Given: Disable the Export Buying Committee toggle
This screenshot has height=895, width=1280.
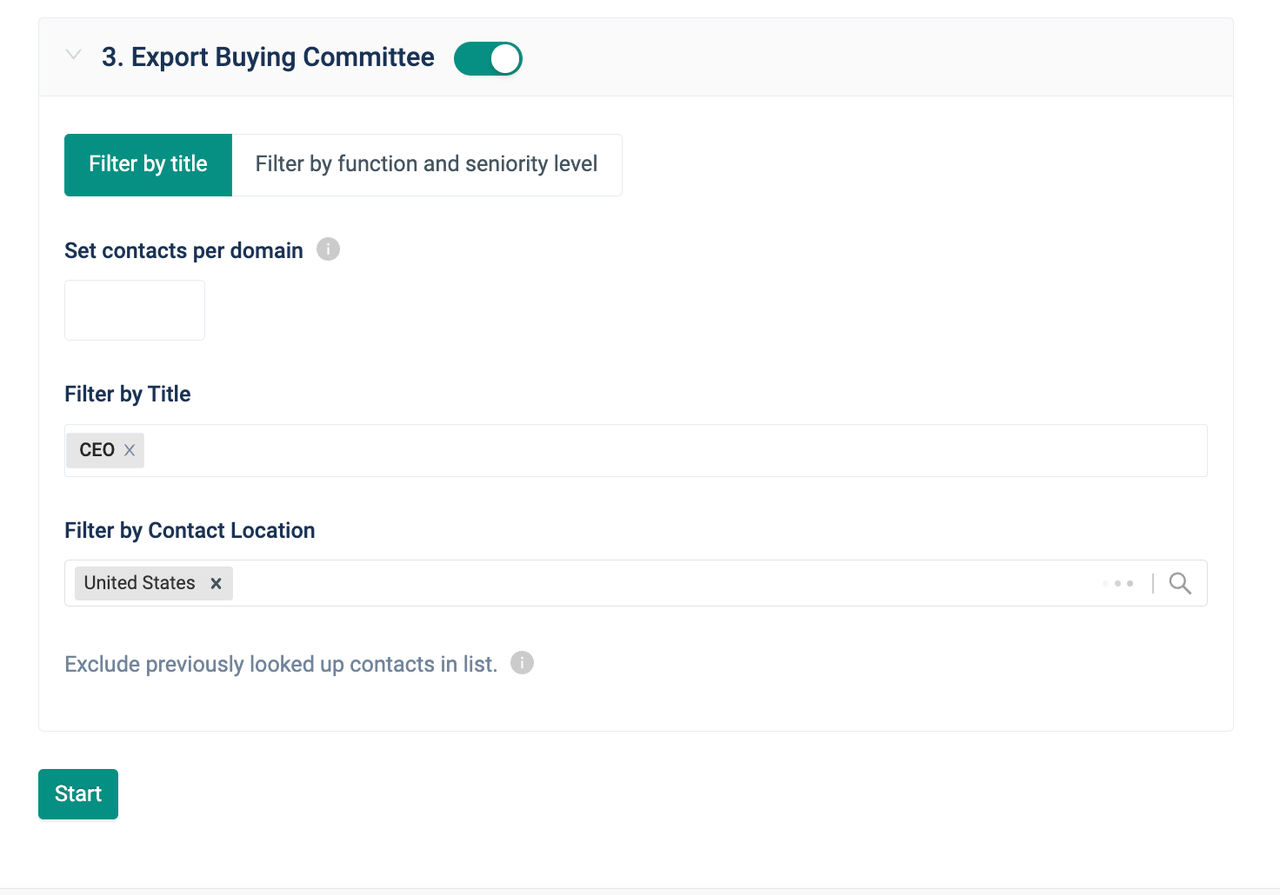Looking at the screenshot, I should [x=488, y=59].
